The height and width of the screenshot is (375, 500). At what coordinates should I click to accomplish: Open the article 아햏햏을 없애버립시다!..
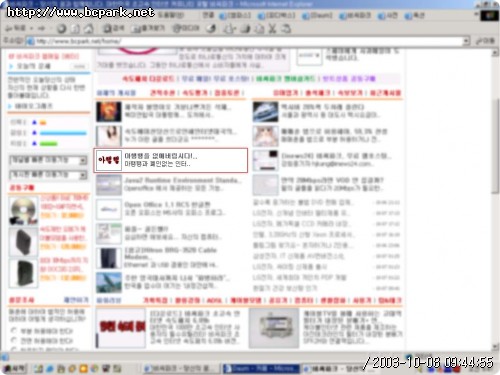coord(161,156)
